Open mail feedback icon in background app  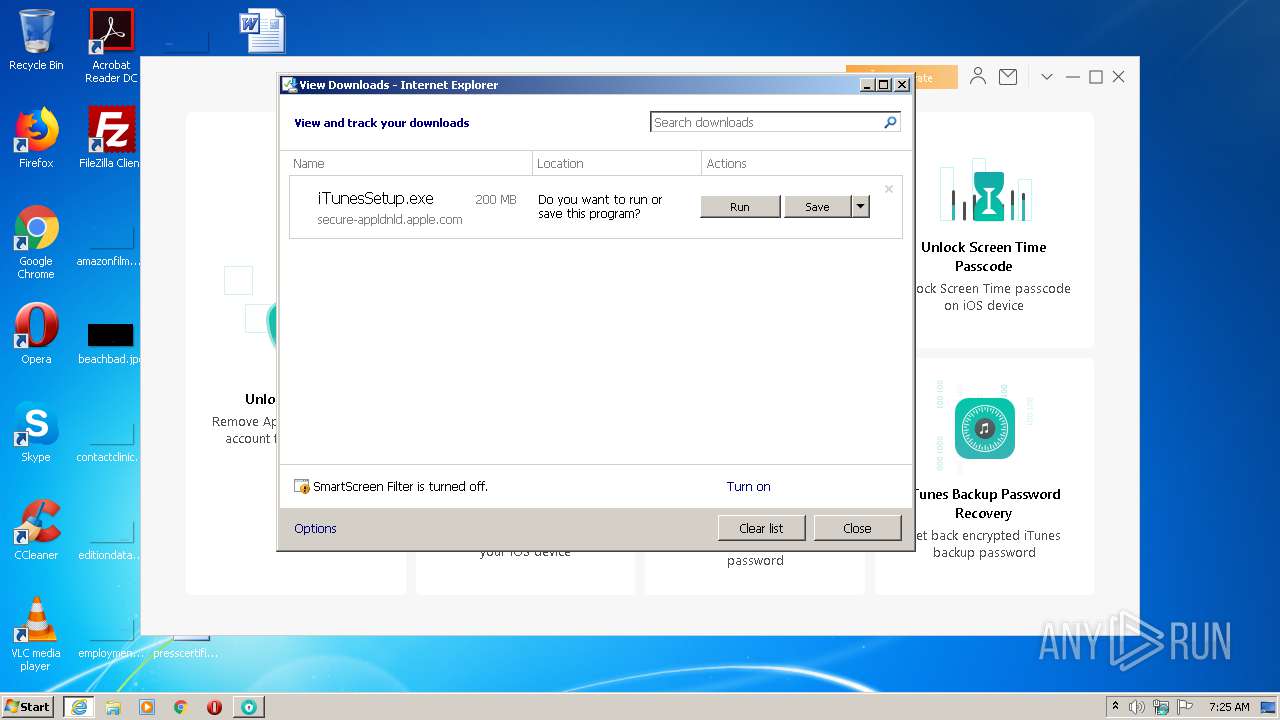(x=1008, y=76)
